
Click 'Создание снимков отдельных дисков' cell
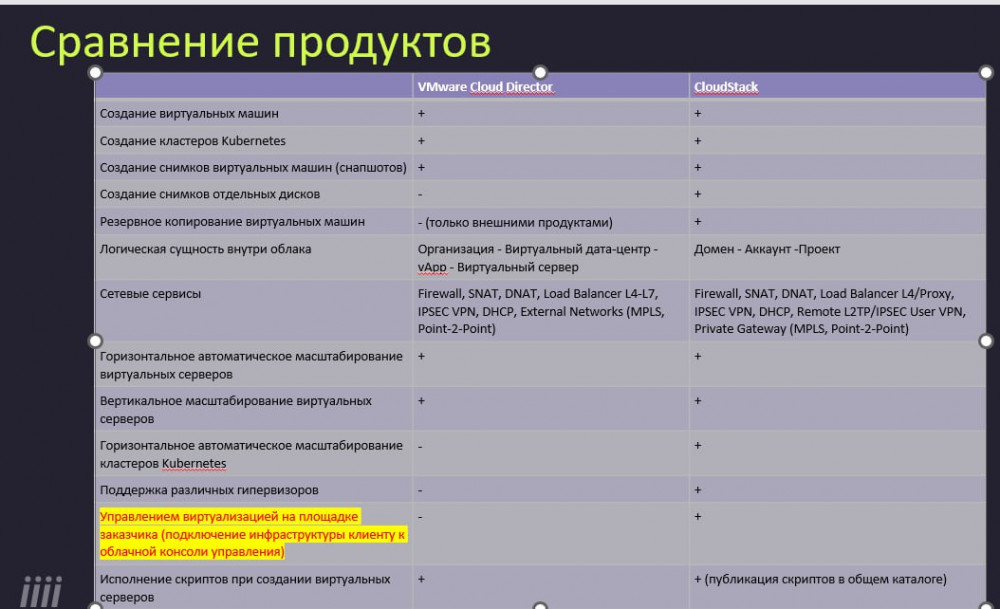[253, 194]
